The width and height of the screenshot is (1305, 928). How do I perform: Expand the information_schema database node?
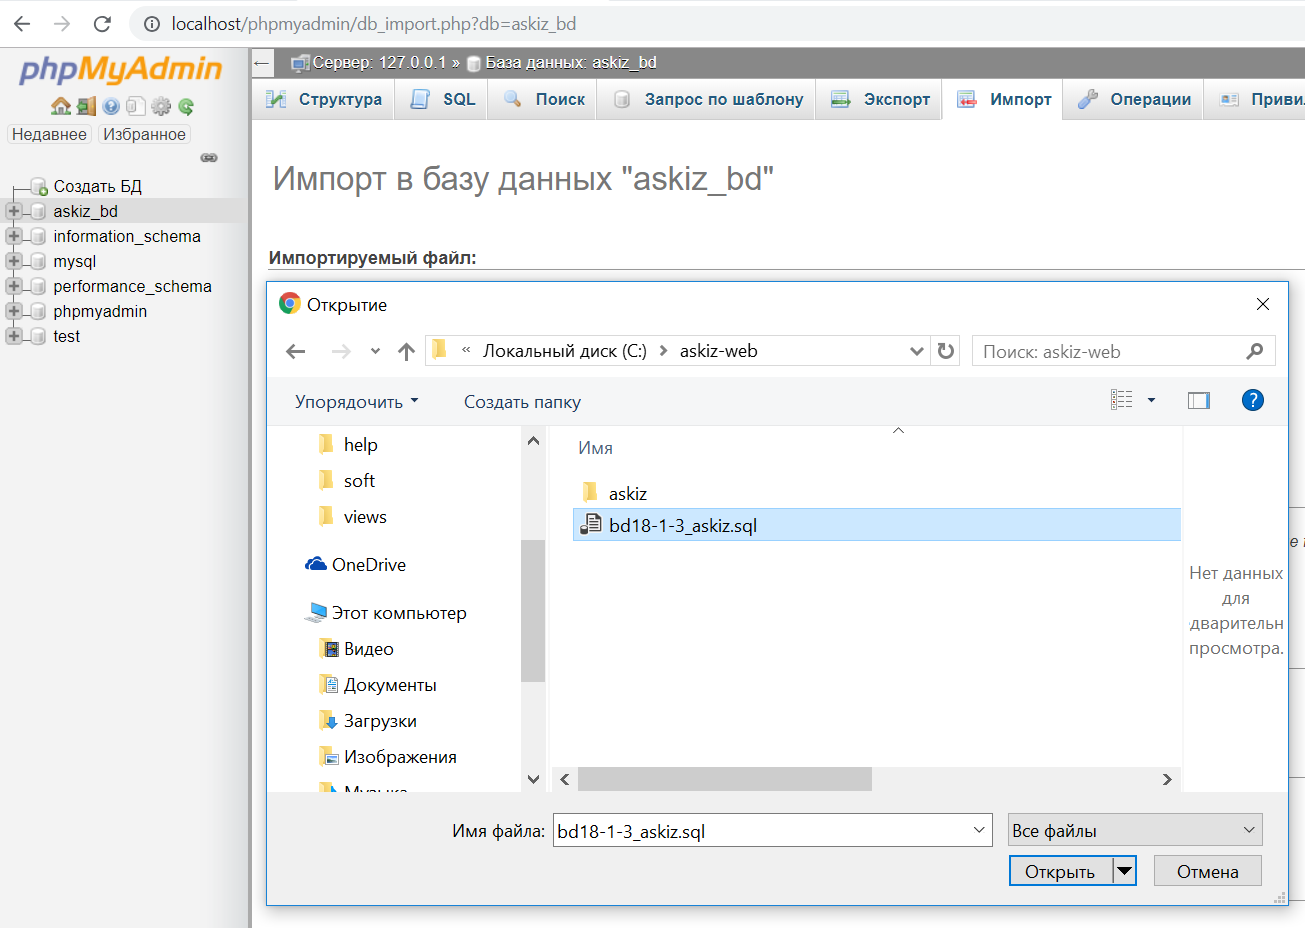click(13, 236)
